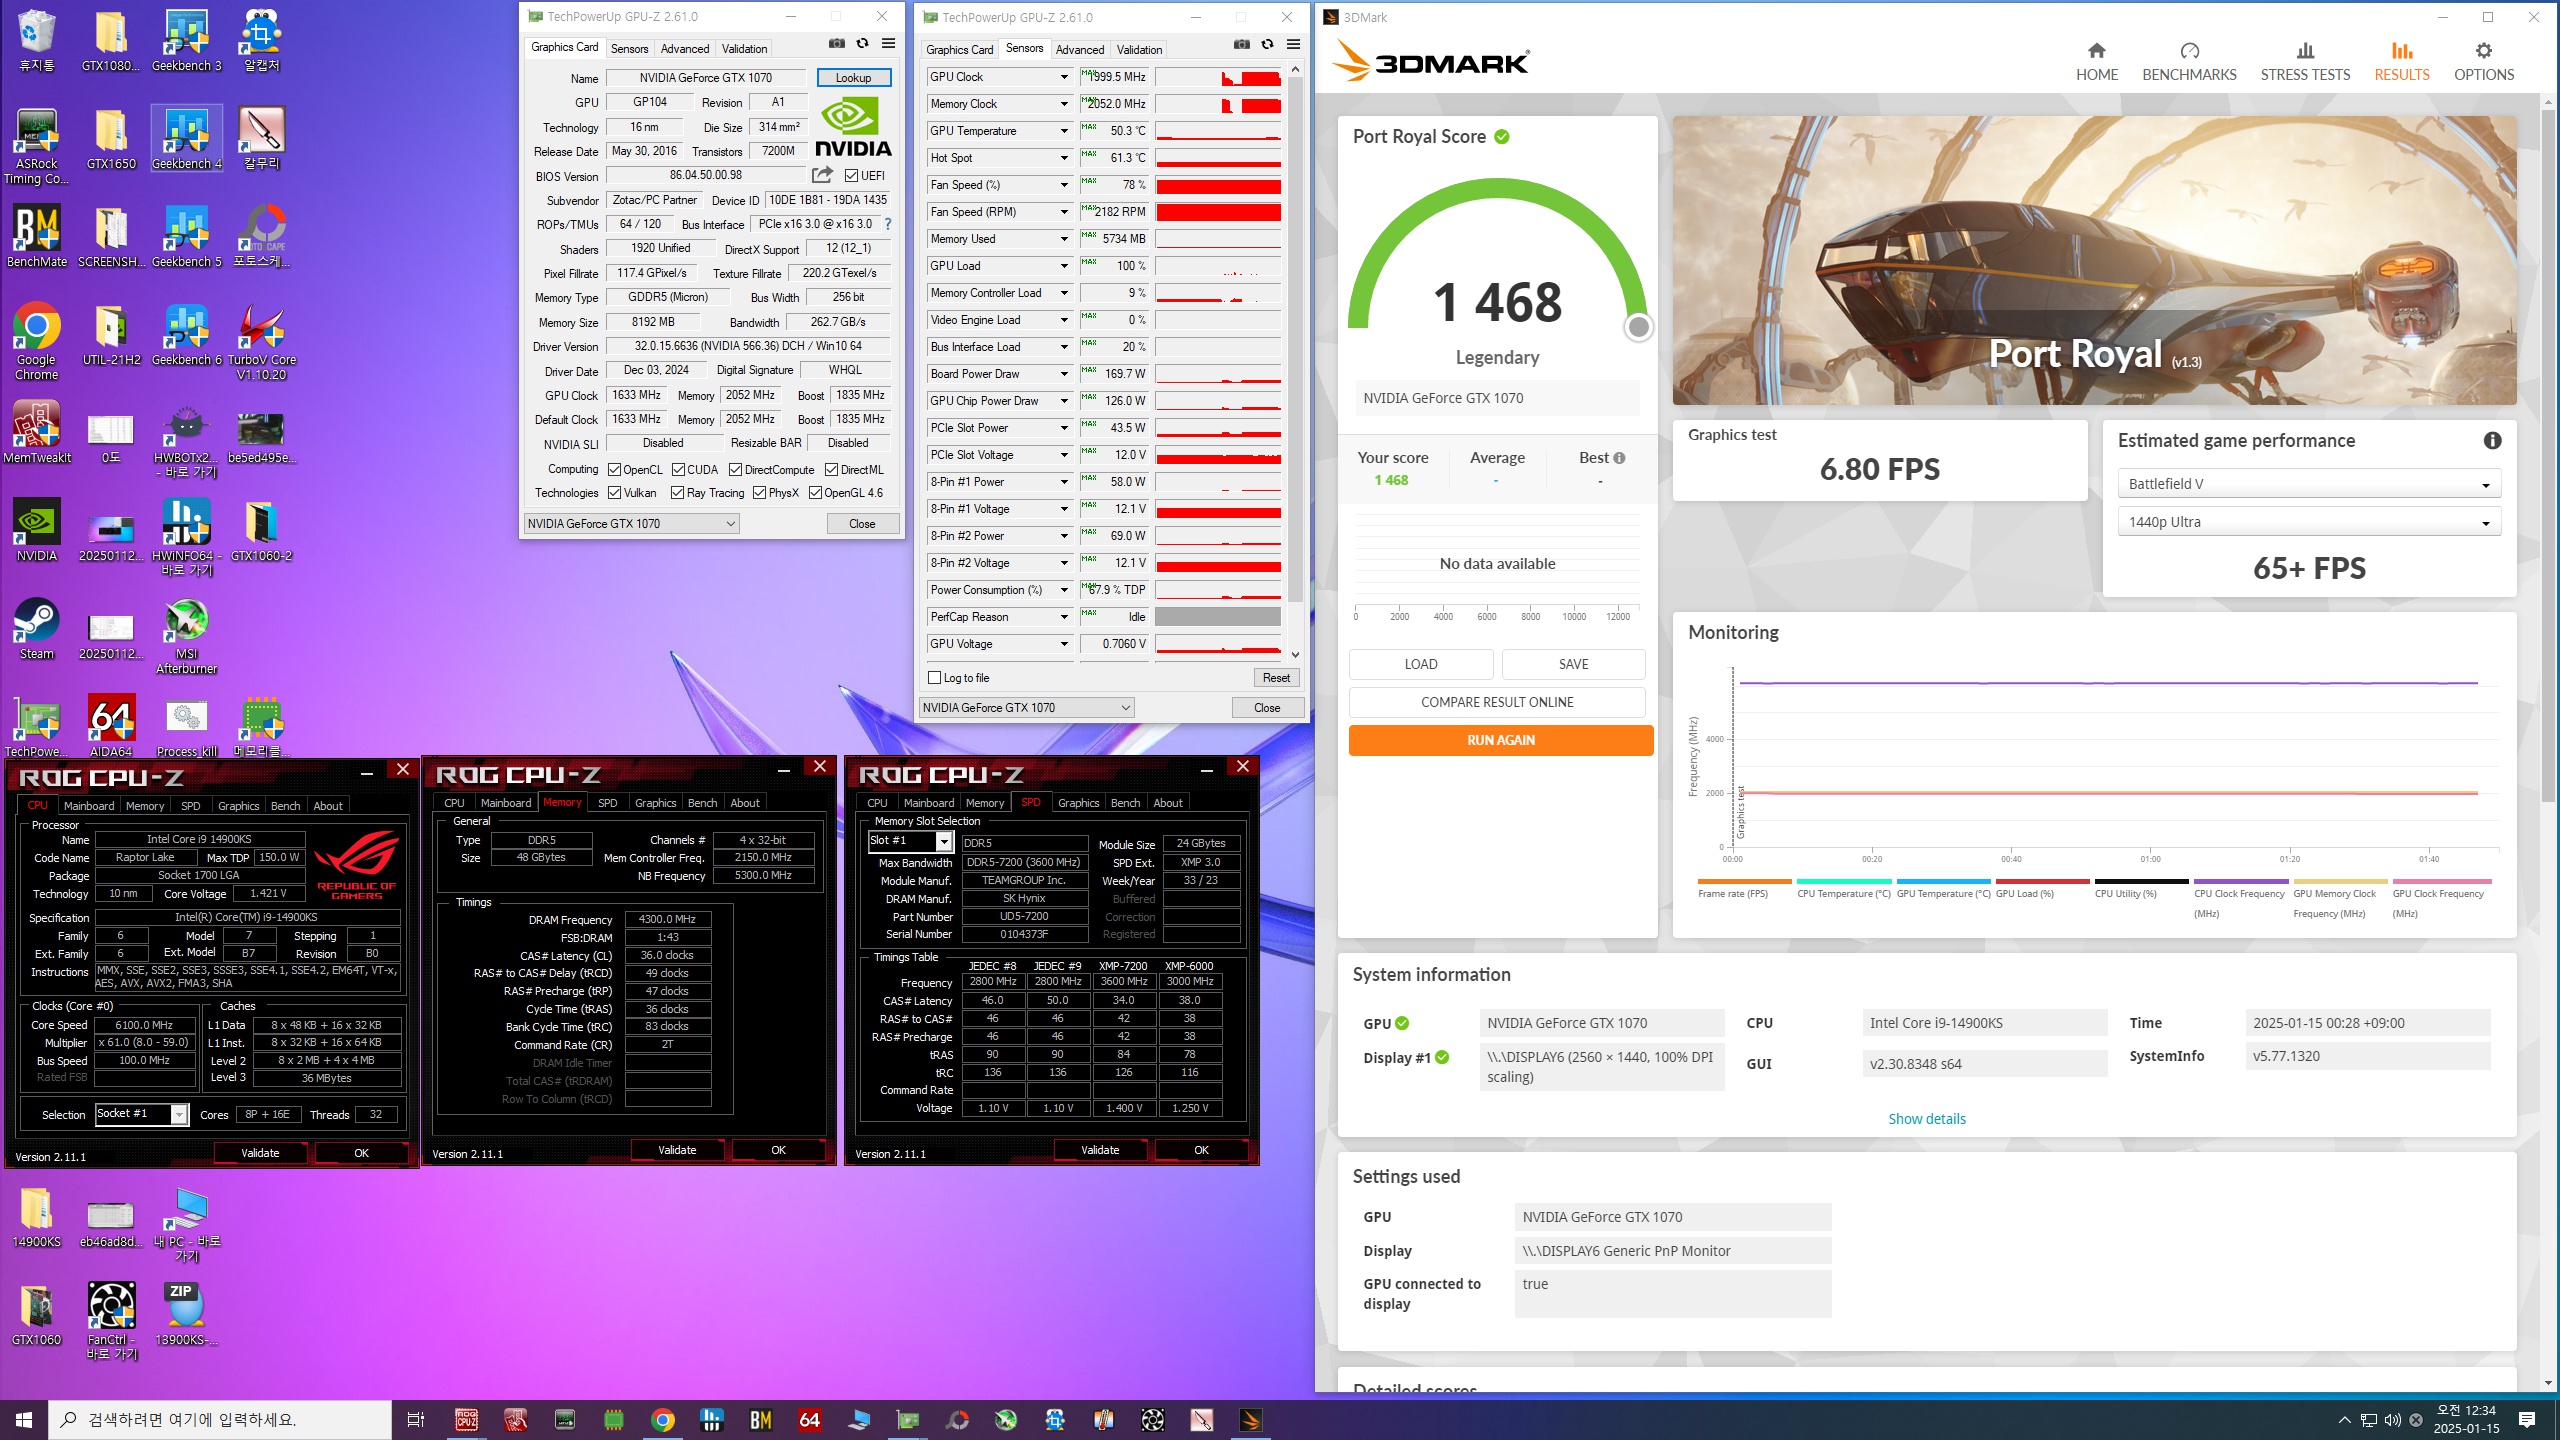Toggle UEFI checkbox in GPU-Z
The width and height of the screenshot is (2560, 1440).
(x=851, y=176)
